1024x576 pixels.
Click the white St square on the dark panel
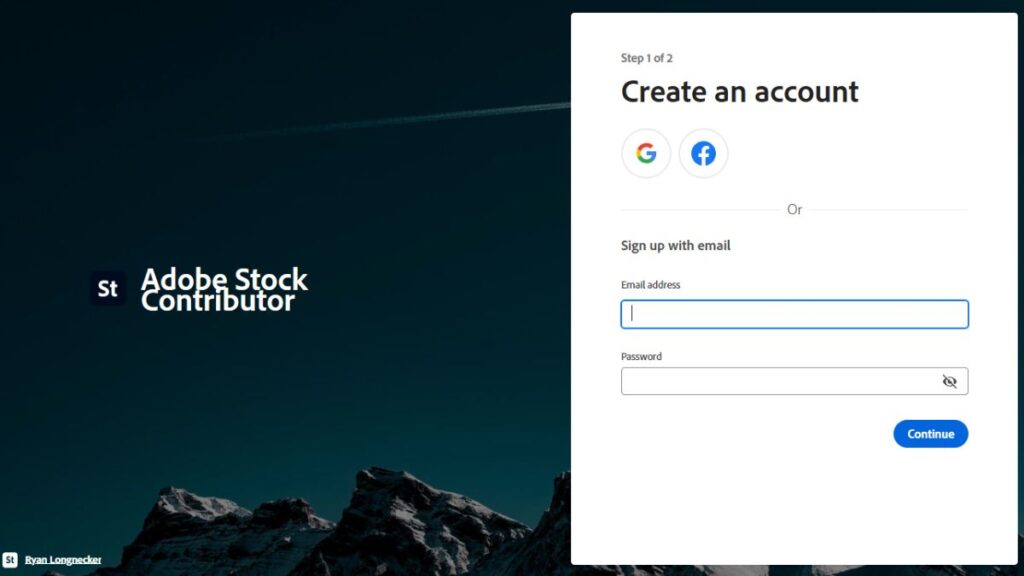107,288
